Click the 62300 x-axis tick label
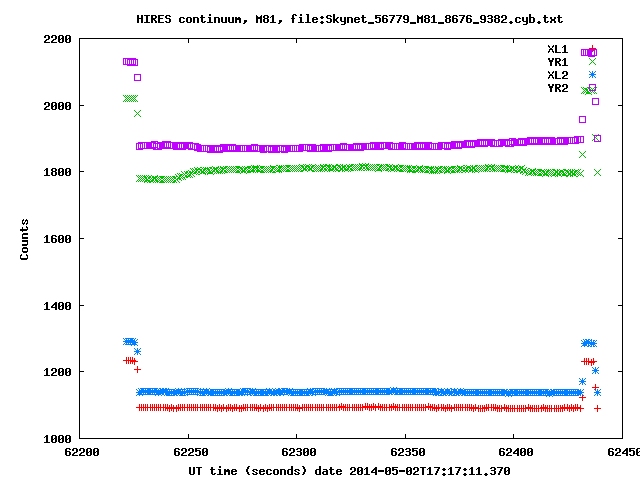The width and height of the screenshot is (640, 480). (299, 452)
